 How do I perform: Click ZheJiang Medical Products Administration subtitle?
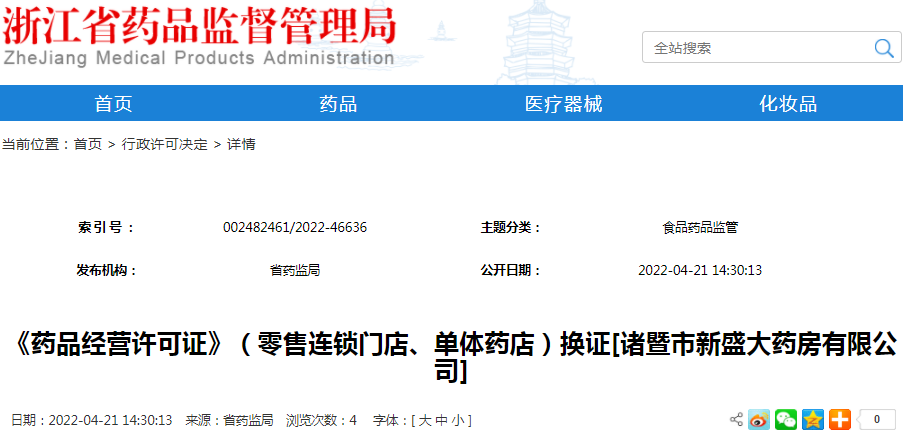pyautogui.click(x=199, y=58)
